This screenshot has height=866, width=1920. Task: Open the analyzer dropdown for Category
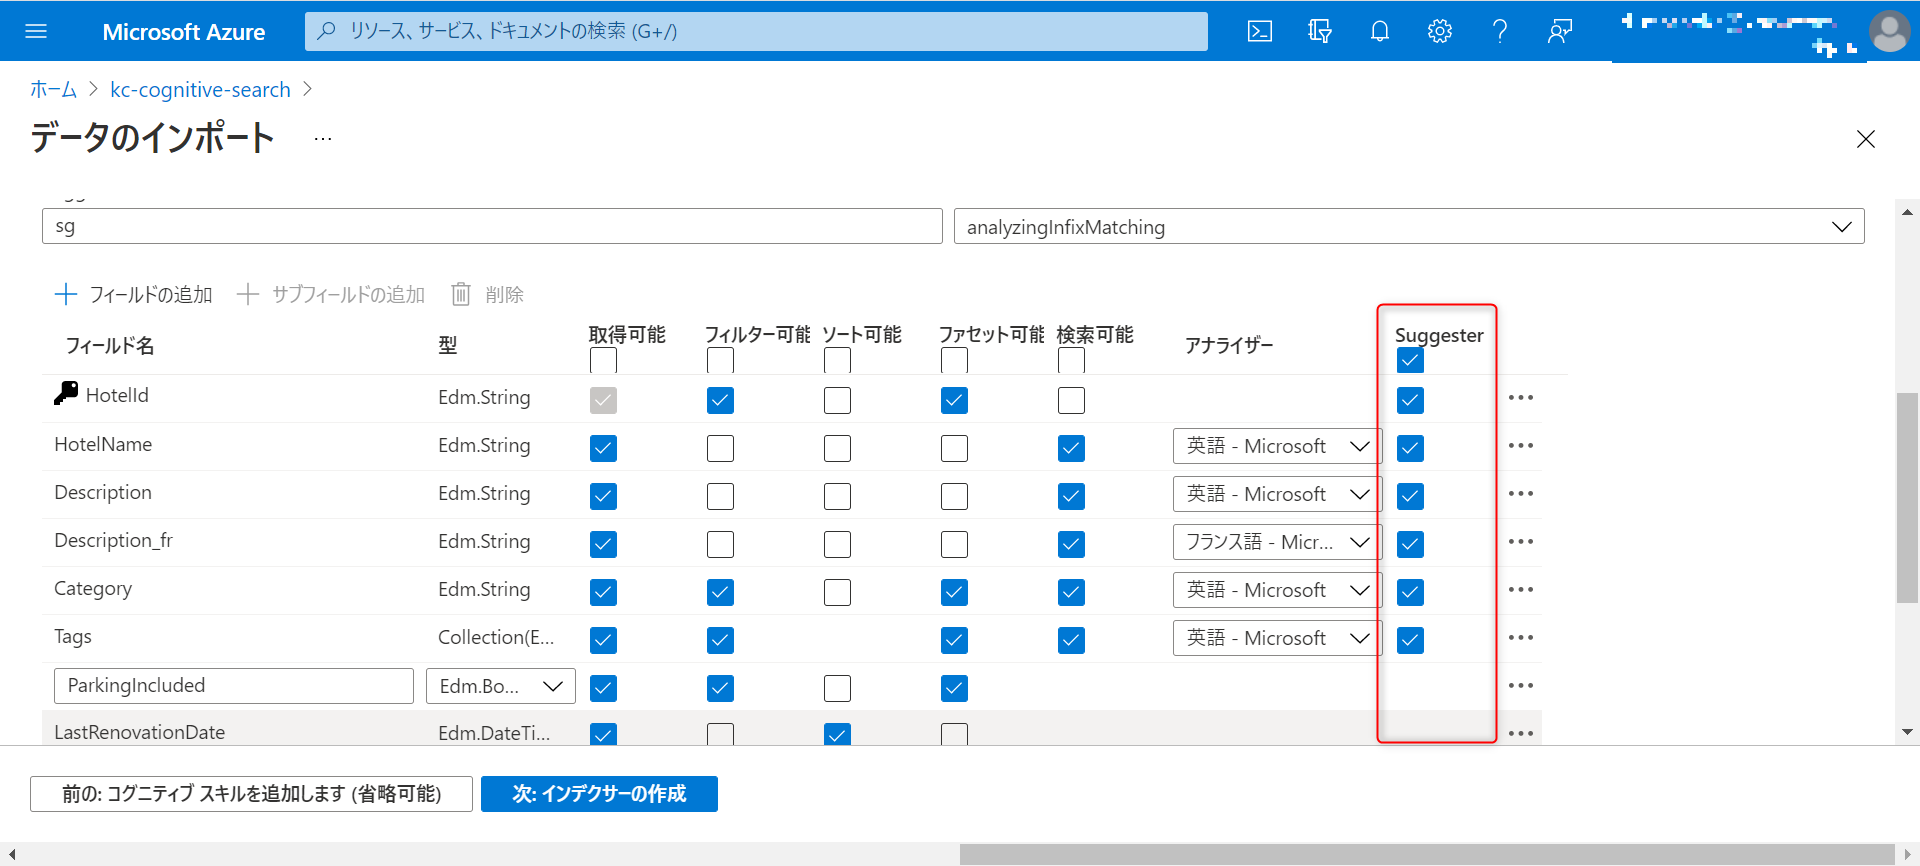pyautogui.click(x=1277, y=590)
